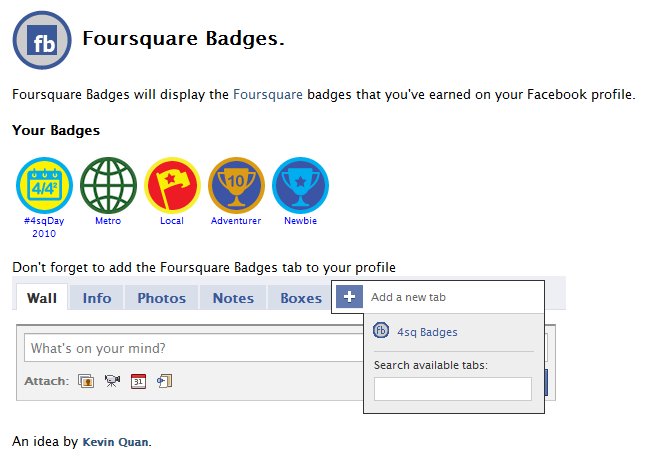This screenshot has height=468, width=655.
Task: Attach a photo using the photo icon
Action: [86, 381]
